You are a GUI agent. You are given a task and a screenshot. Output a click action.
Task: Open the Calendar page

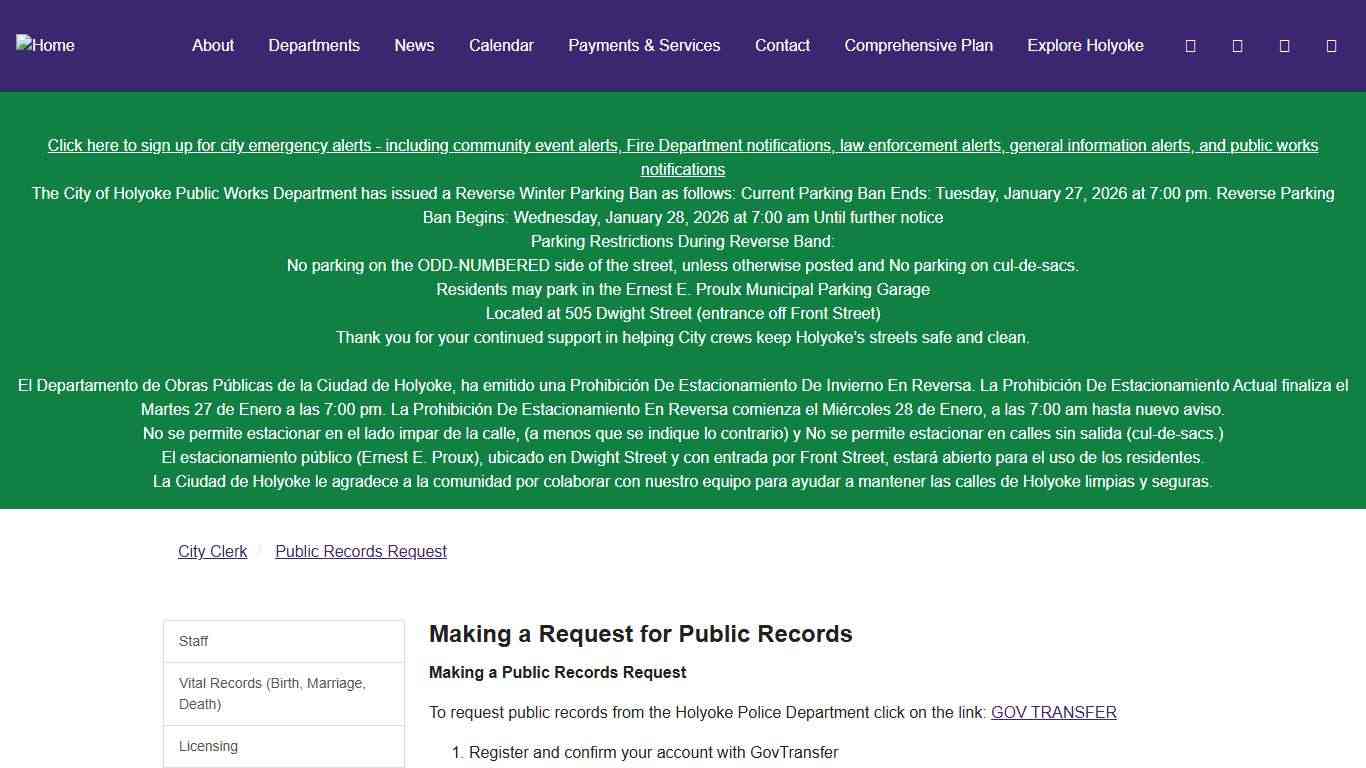[x=501, y=45]
